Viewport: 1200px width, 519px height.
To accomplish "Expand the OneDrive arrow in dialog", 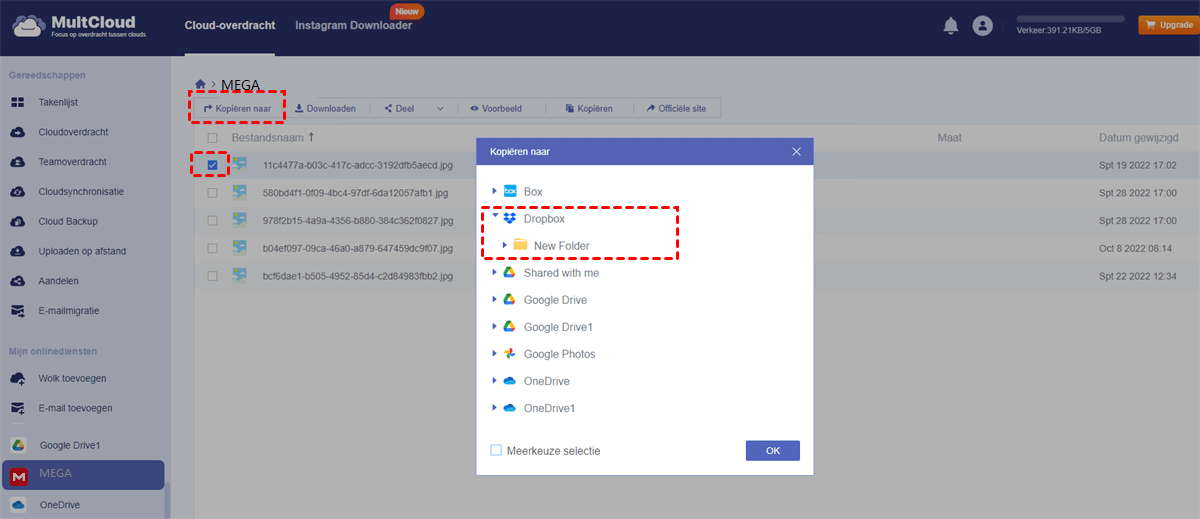I will pyautogui.click(x=494, y=381).
